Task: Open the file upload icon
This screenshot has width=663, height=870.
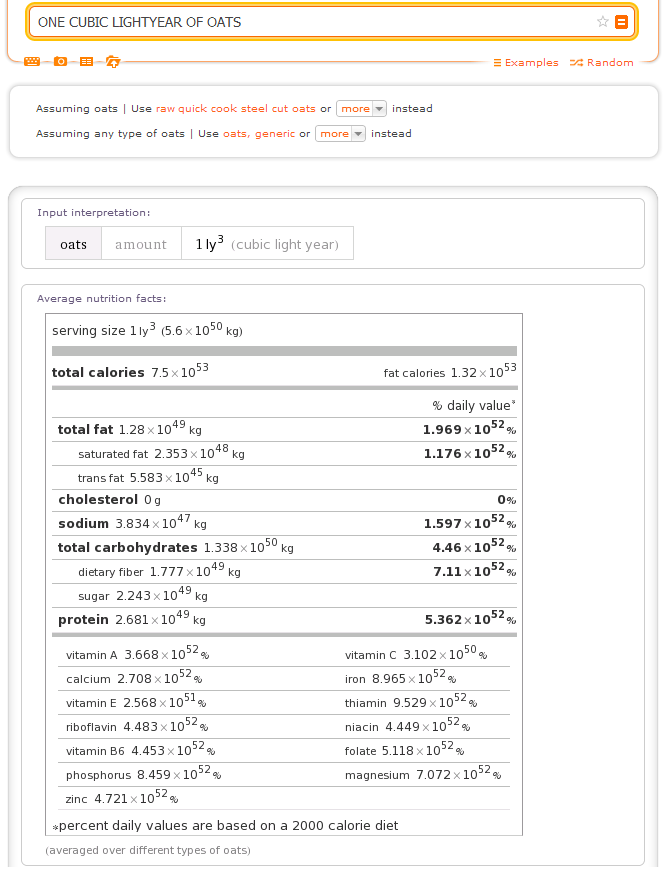Action: tap(113, 62)
